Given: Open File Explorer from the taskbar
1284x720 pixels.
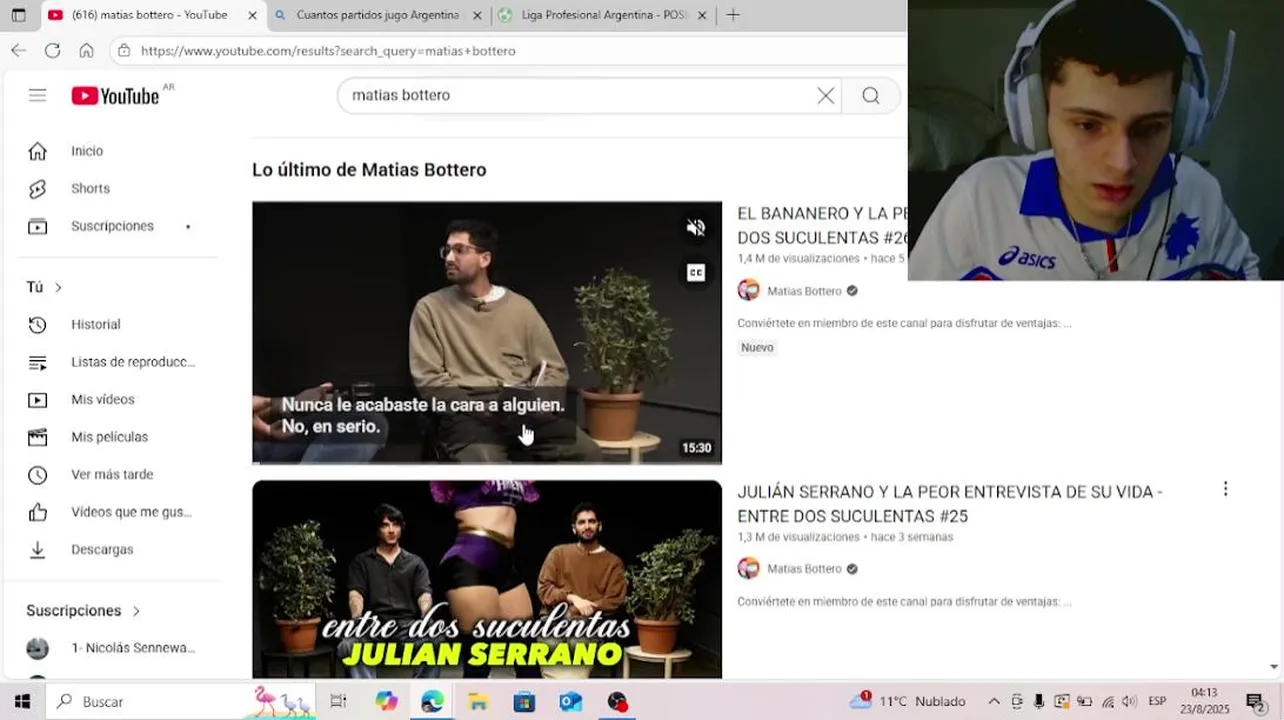Looking at the screenshot, I should point(478,701).
